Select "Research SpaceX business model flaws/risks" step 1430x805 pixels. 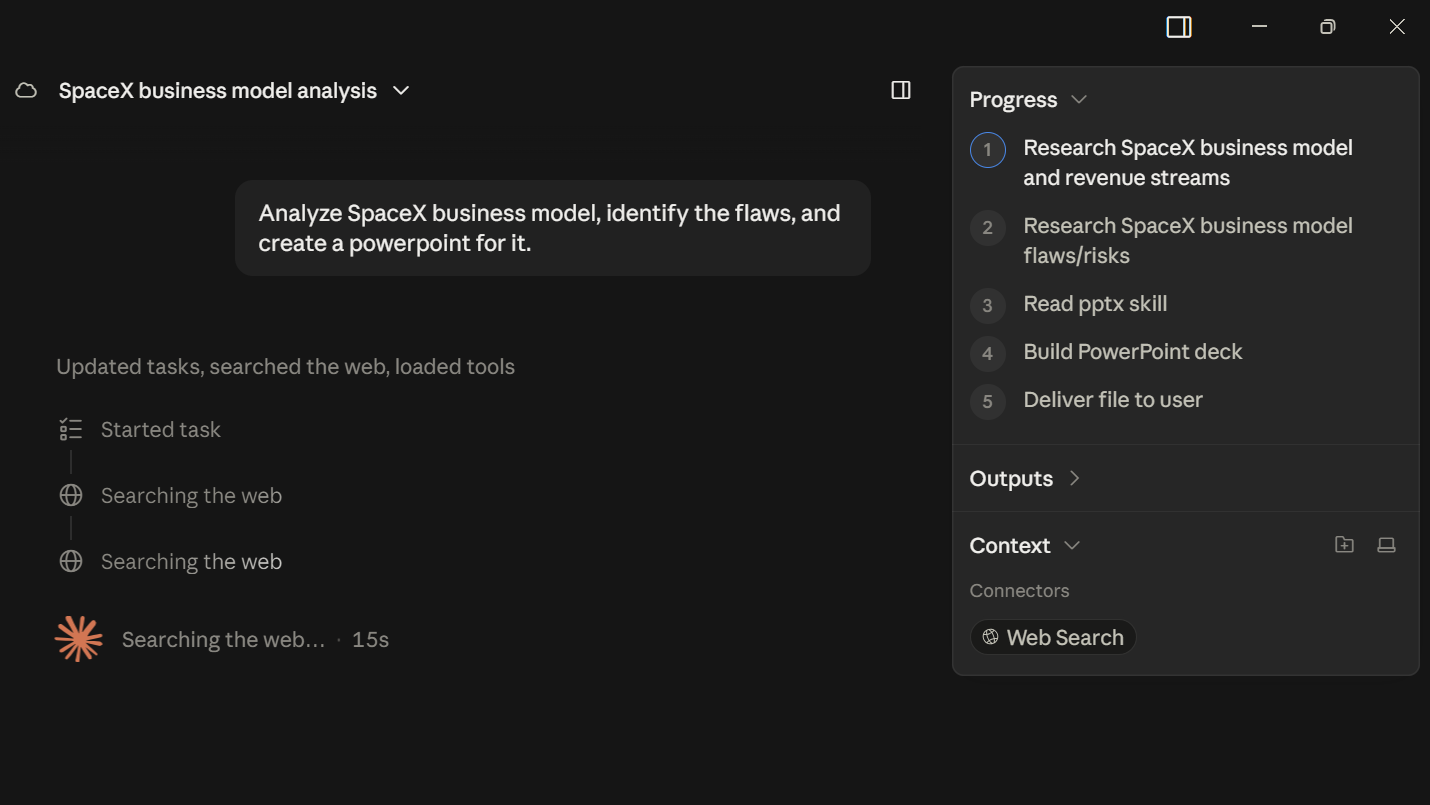1188,241
